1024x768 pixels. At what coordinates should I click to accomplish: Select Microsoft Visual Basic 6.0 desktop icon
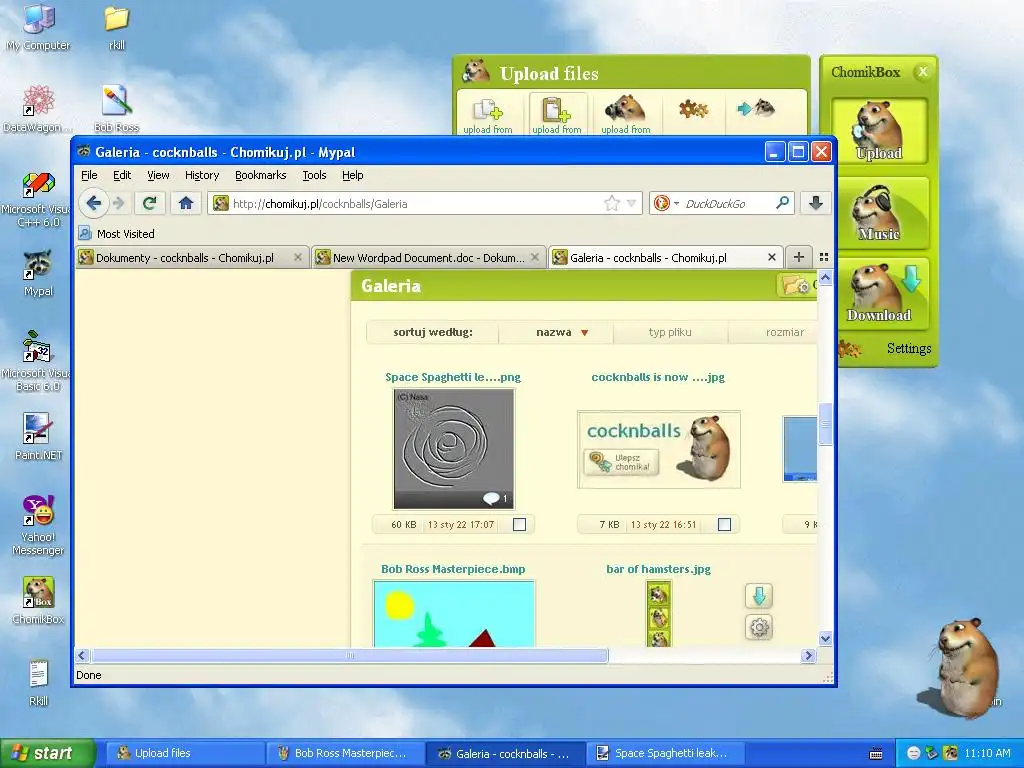tap(37, 361)
